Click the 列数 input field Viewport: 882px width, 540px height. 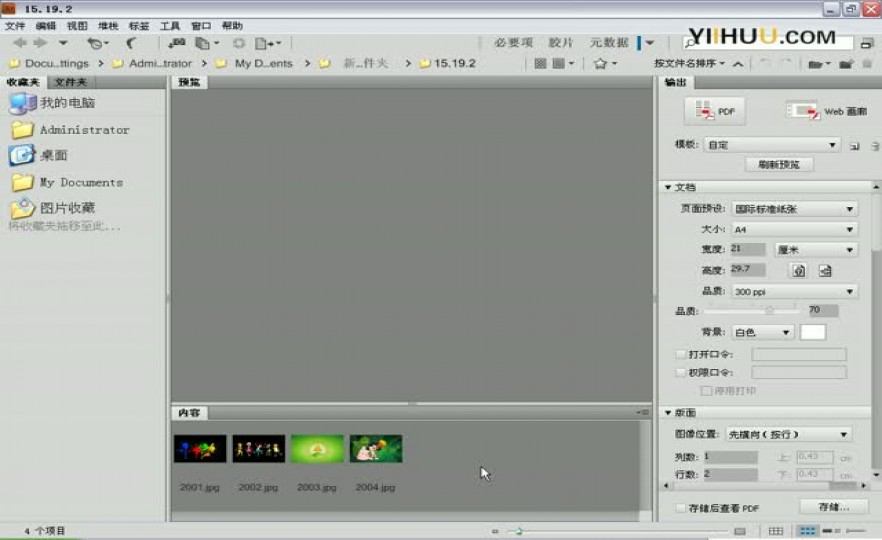(730, 457)
